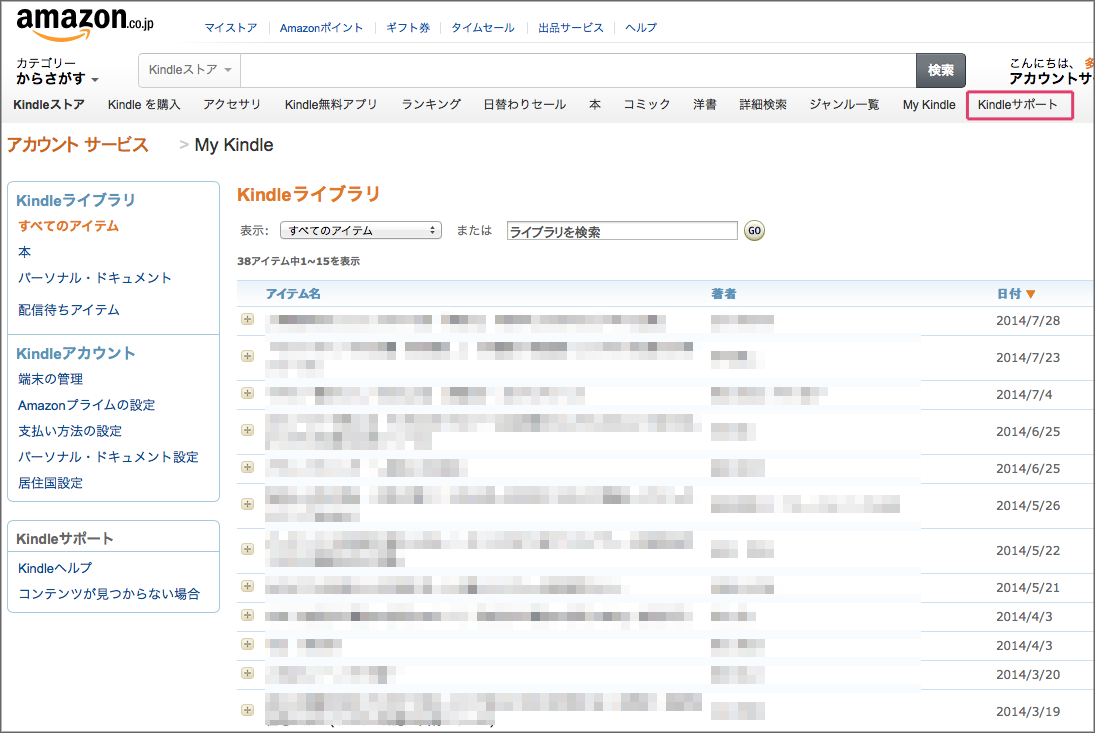Image resolution: width=1095 pixels, height=733 pixels.
Task: Open the 表示 すべてのアイテム dropdown
Action: coord(360,230)
